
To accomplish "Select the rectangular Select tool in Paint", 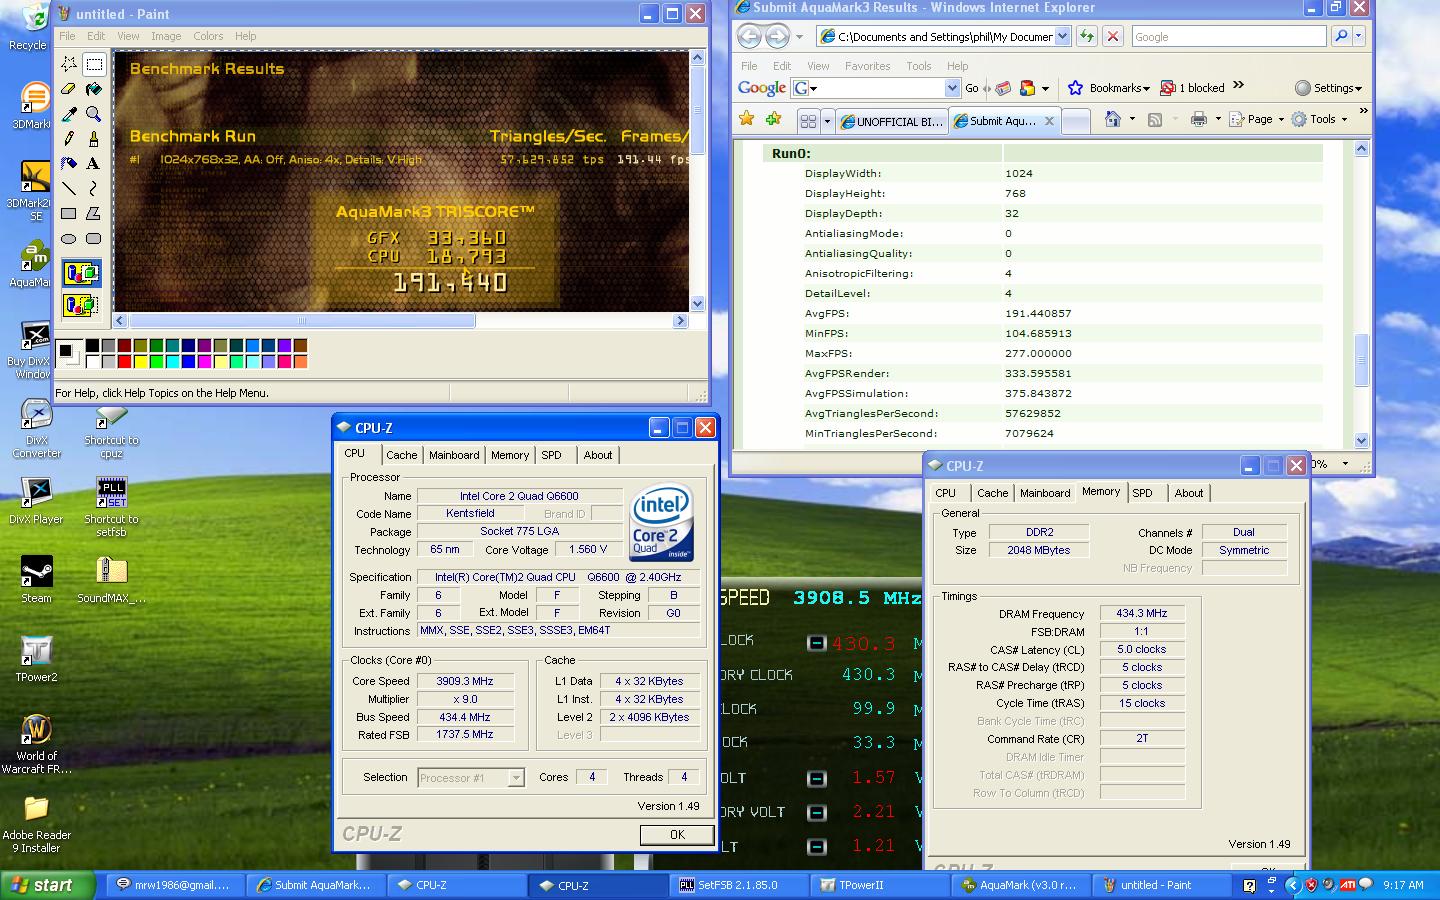I will 94,64.
